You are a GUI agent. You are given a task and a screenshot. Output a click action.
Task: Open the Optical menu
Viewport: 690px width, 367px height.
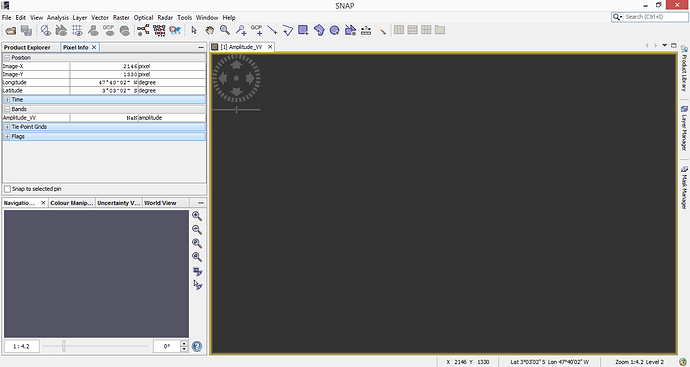[143, 18]
